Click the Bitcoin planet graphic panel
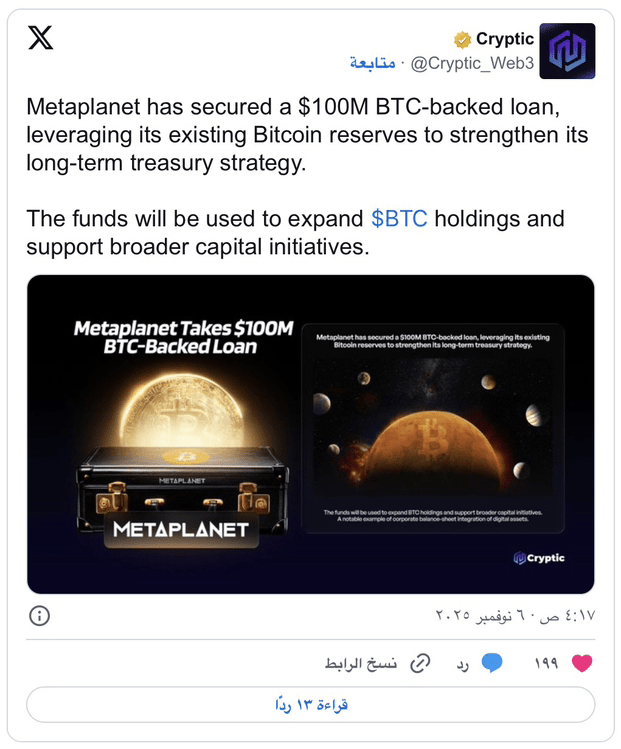The height and width of the screenshot is (749, 621). point(433,428)
